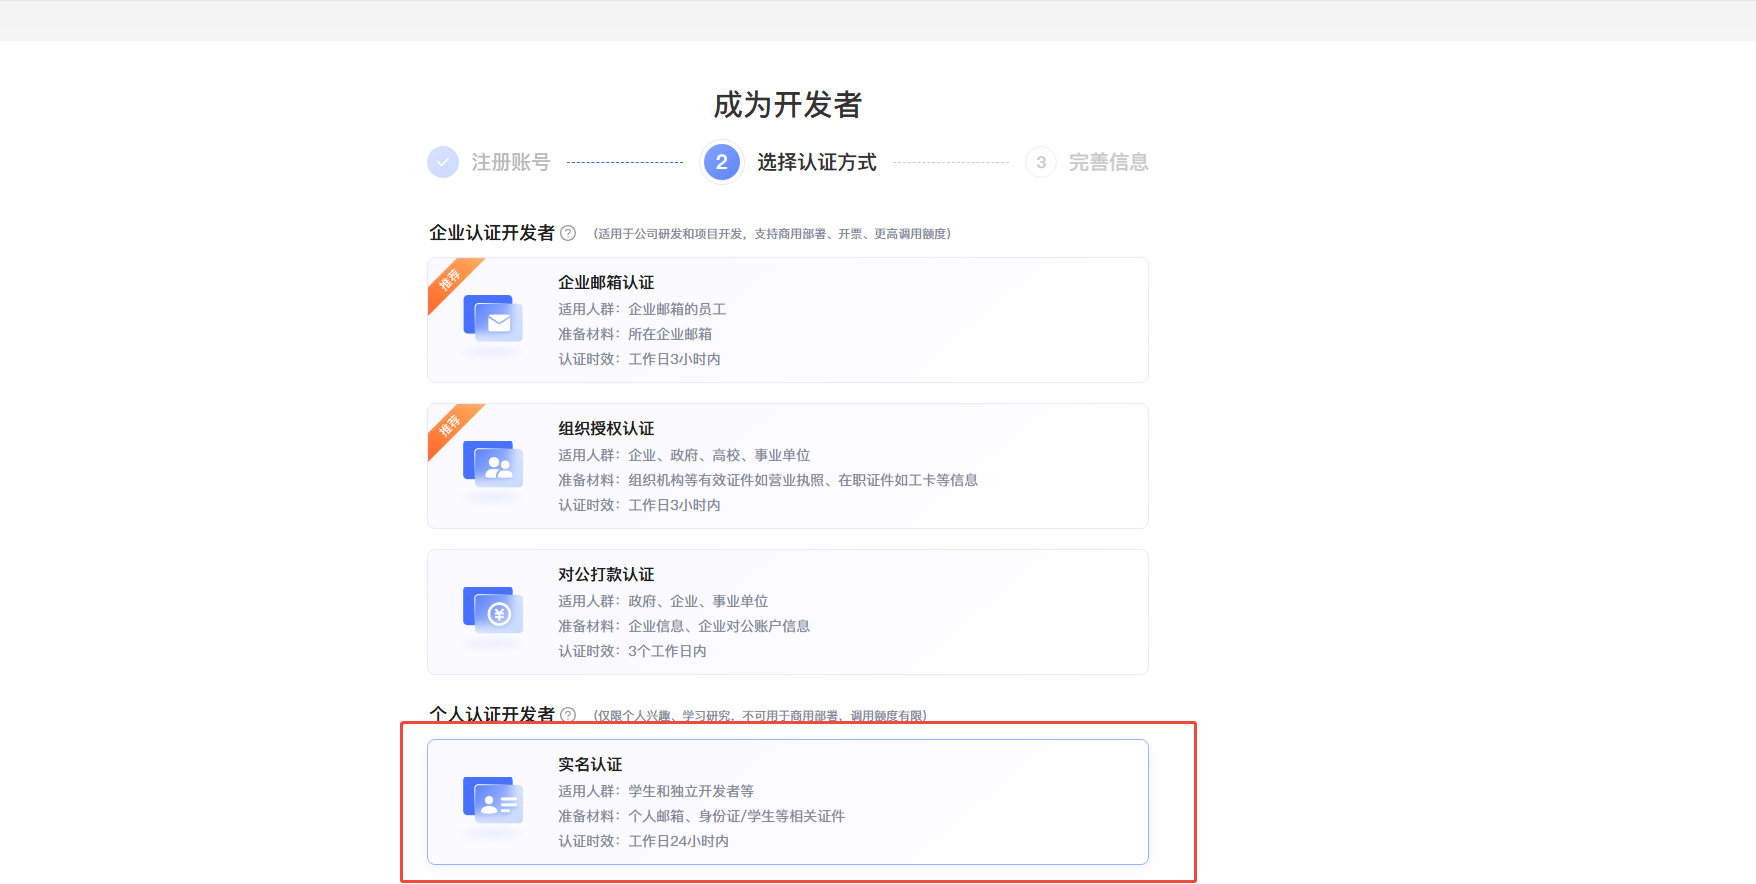Choose the 组织授权认证 title
The height and width of the screenshot is (884, 1756).
(x=606, y=429)
